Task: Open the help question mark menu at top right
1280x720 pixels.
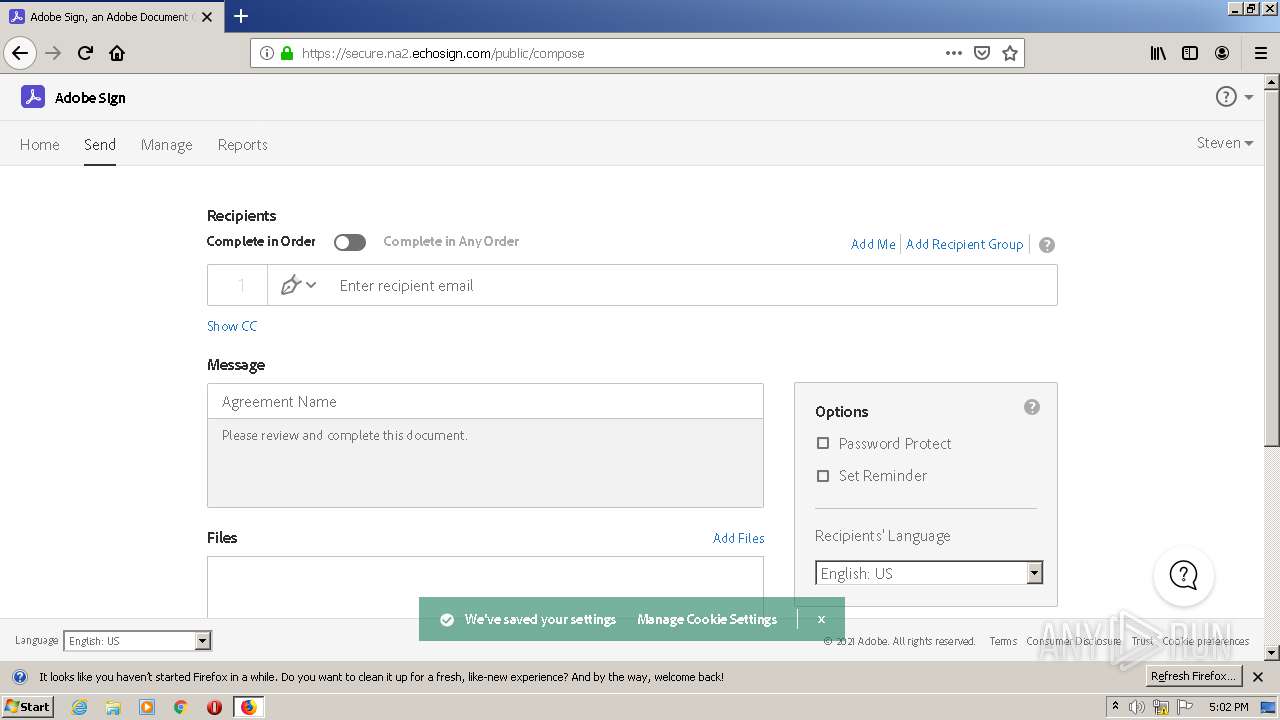Action: point(1226,97)
